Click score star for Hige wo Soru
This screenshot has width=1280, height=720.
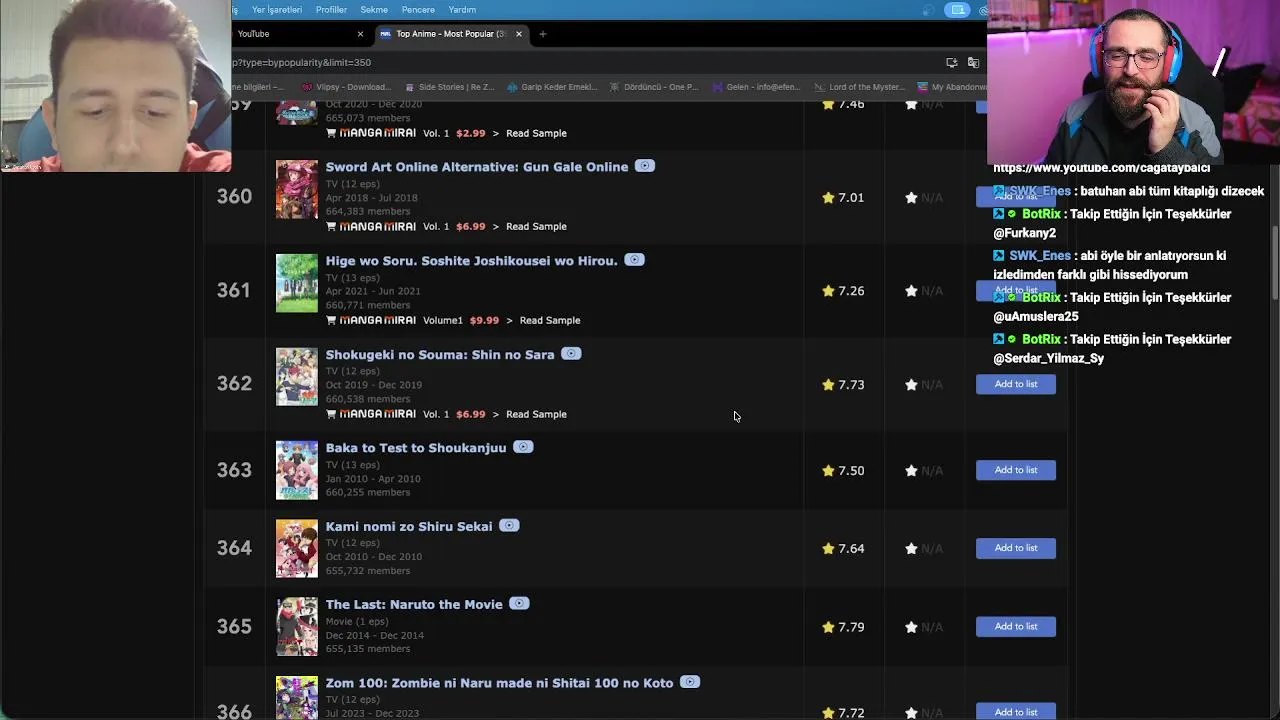(x=828, y=291)
